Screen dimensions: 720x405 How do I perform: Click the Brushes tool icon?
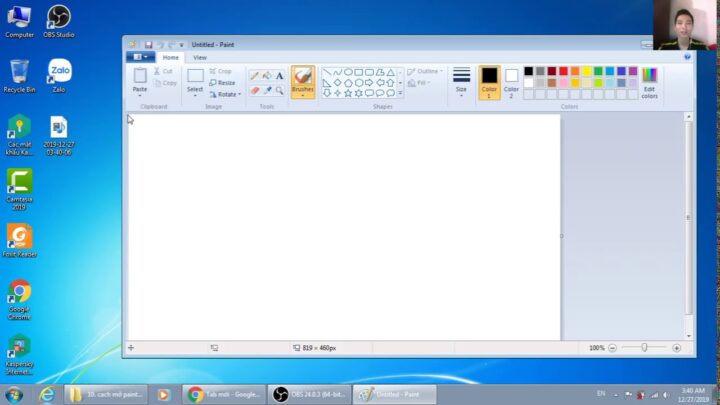point(303,76)
